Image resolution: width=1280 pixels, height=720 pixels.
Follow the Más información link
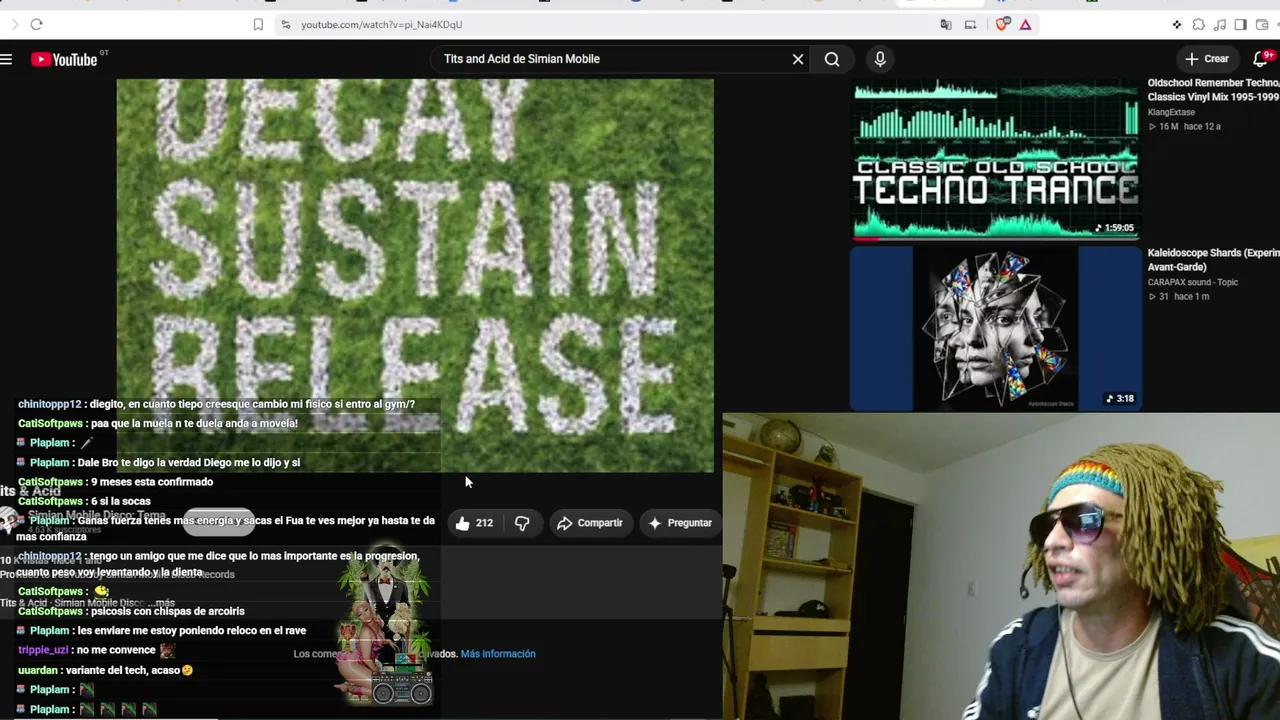(x=498, y=654)
